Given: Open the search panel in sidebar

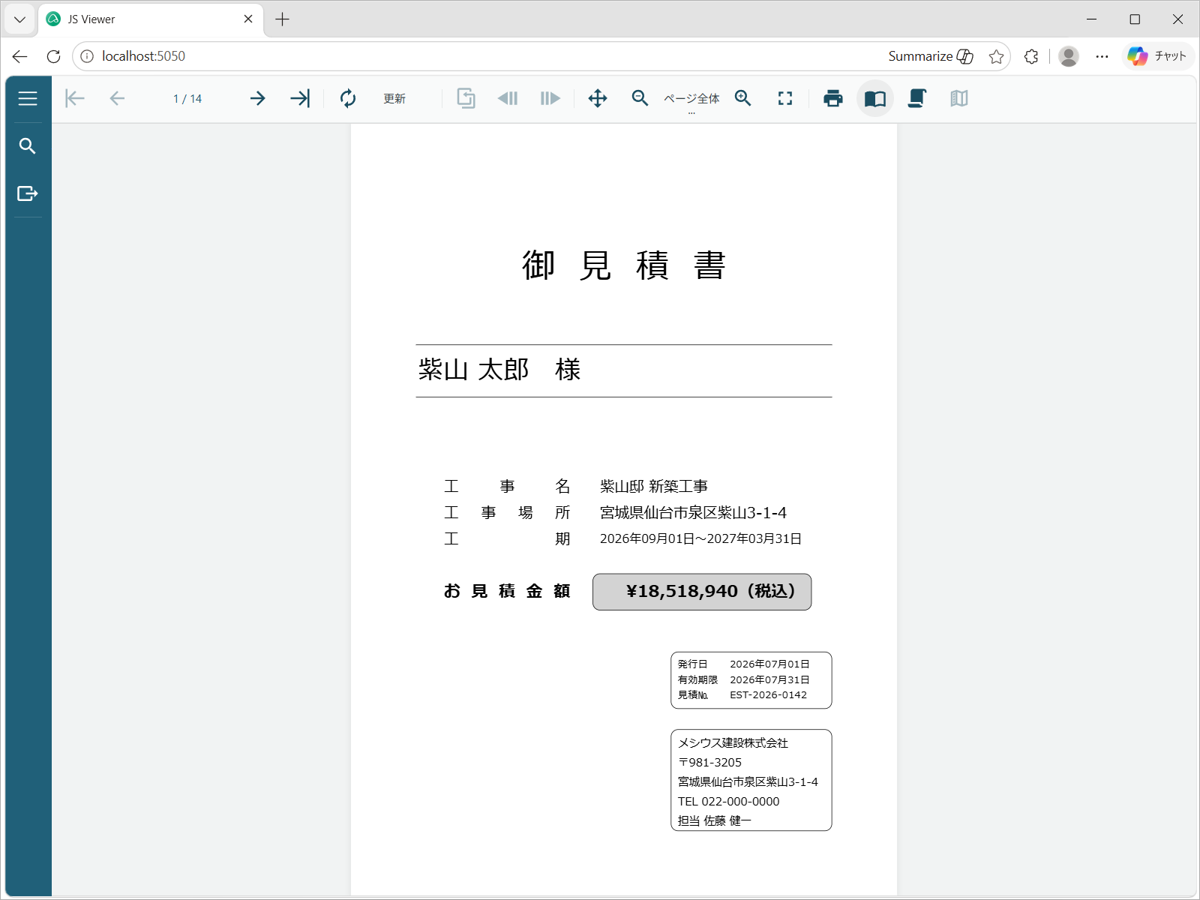Looking at the screenshot, I should pos(28,146).
